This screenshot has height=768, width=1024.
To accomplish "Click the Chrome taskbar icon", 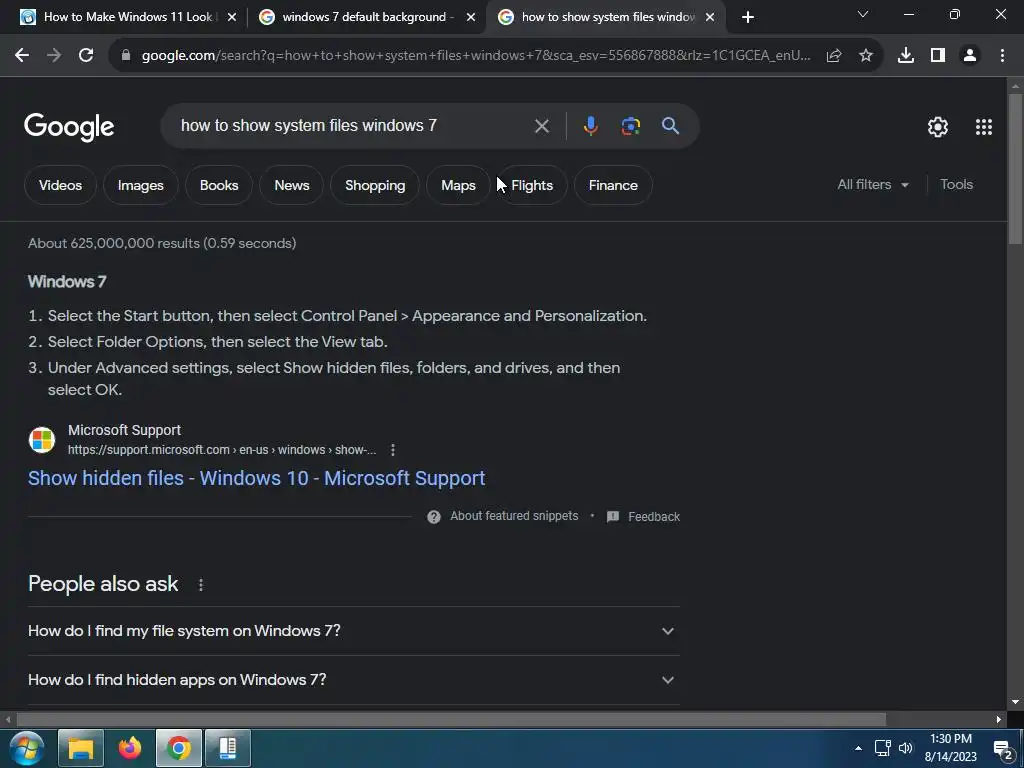I will click(178, 748).
